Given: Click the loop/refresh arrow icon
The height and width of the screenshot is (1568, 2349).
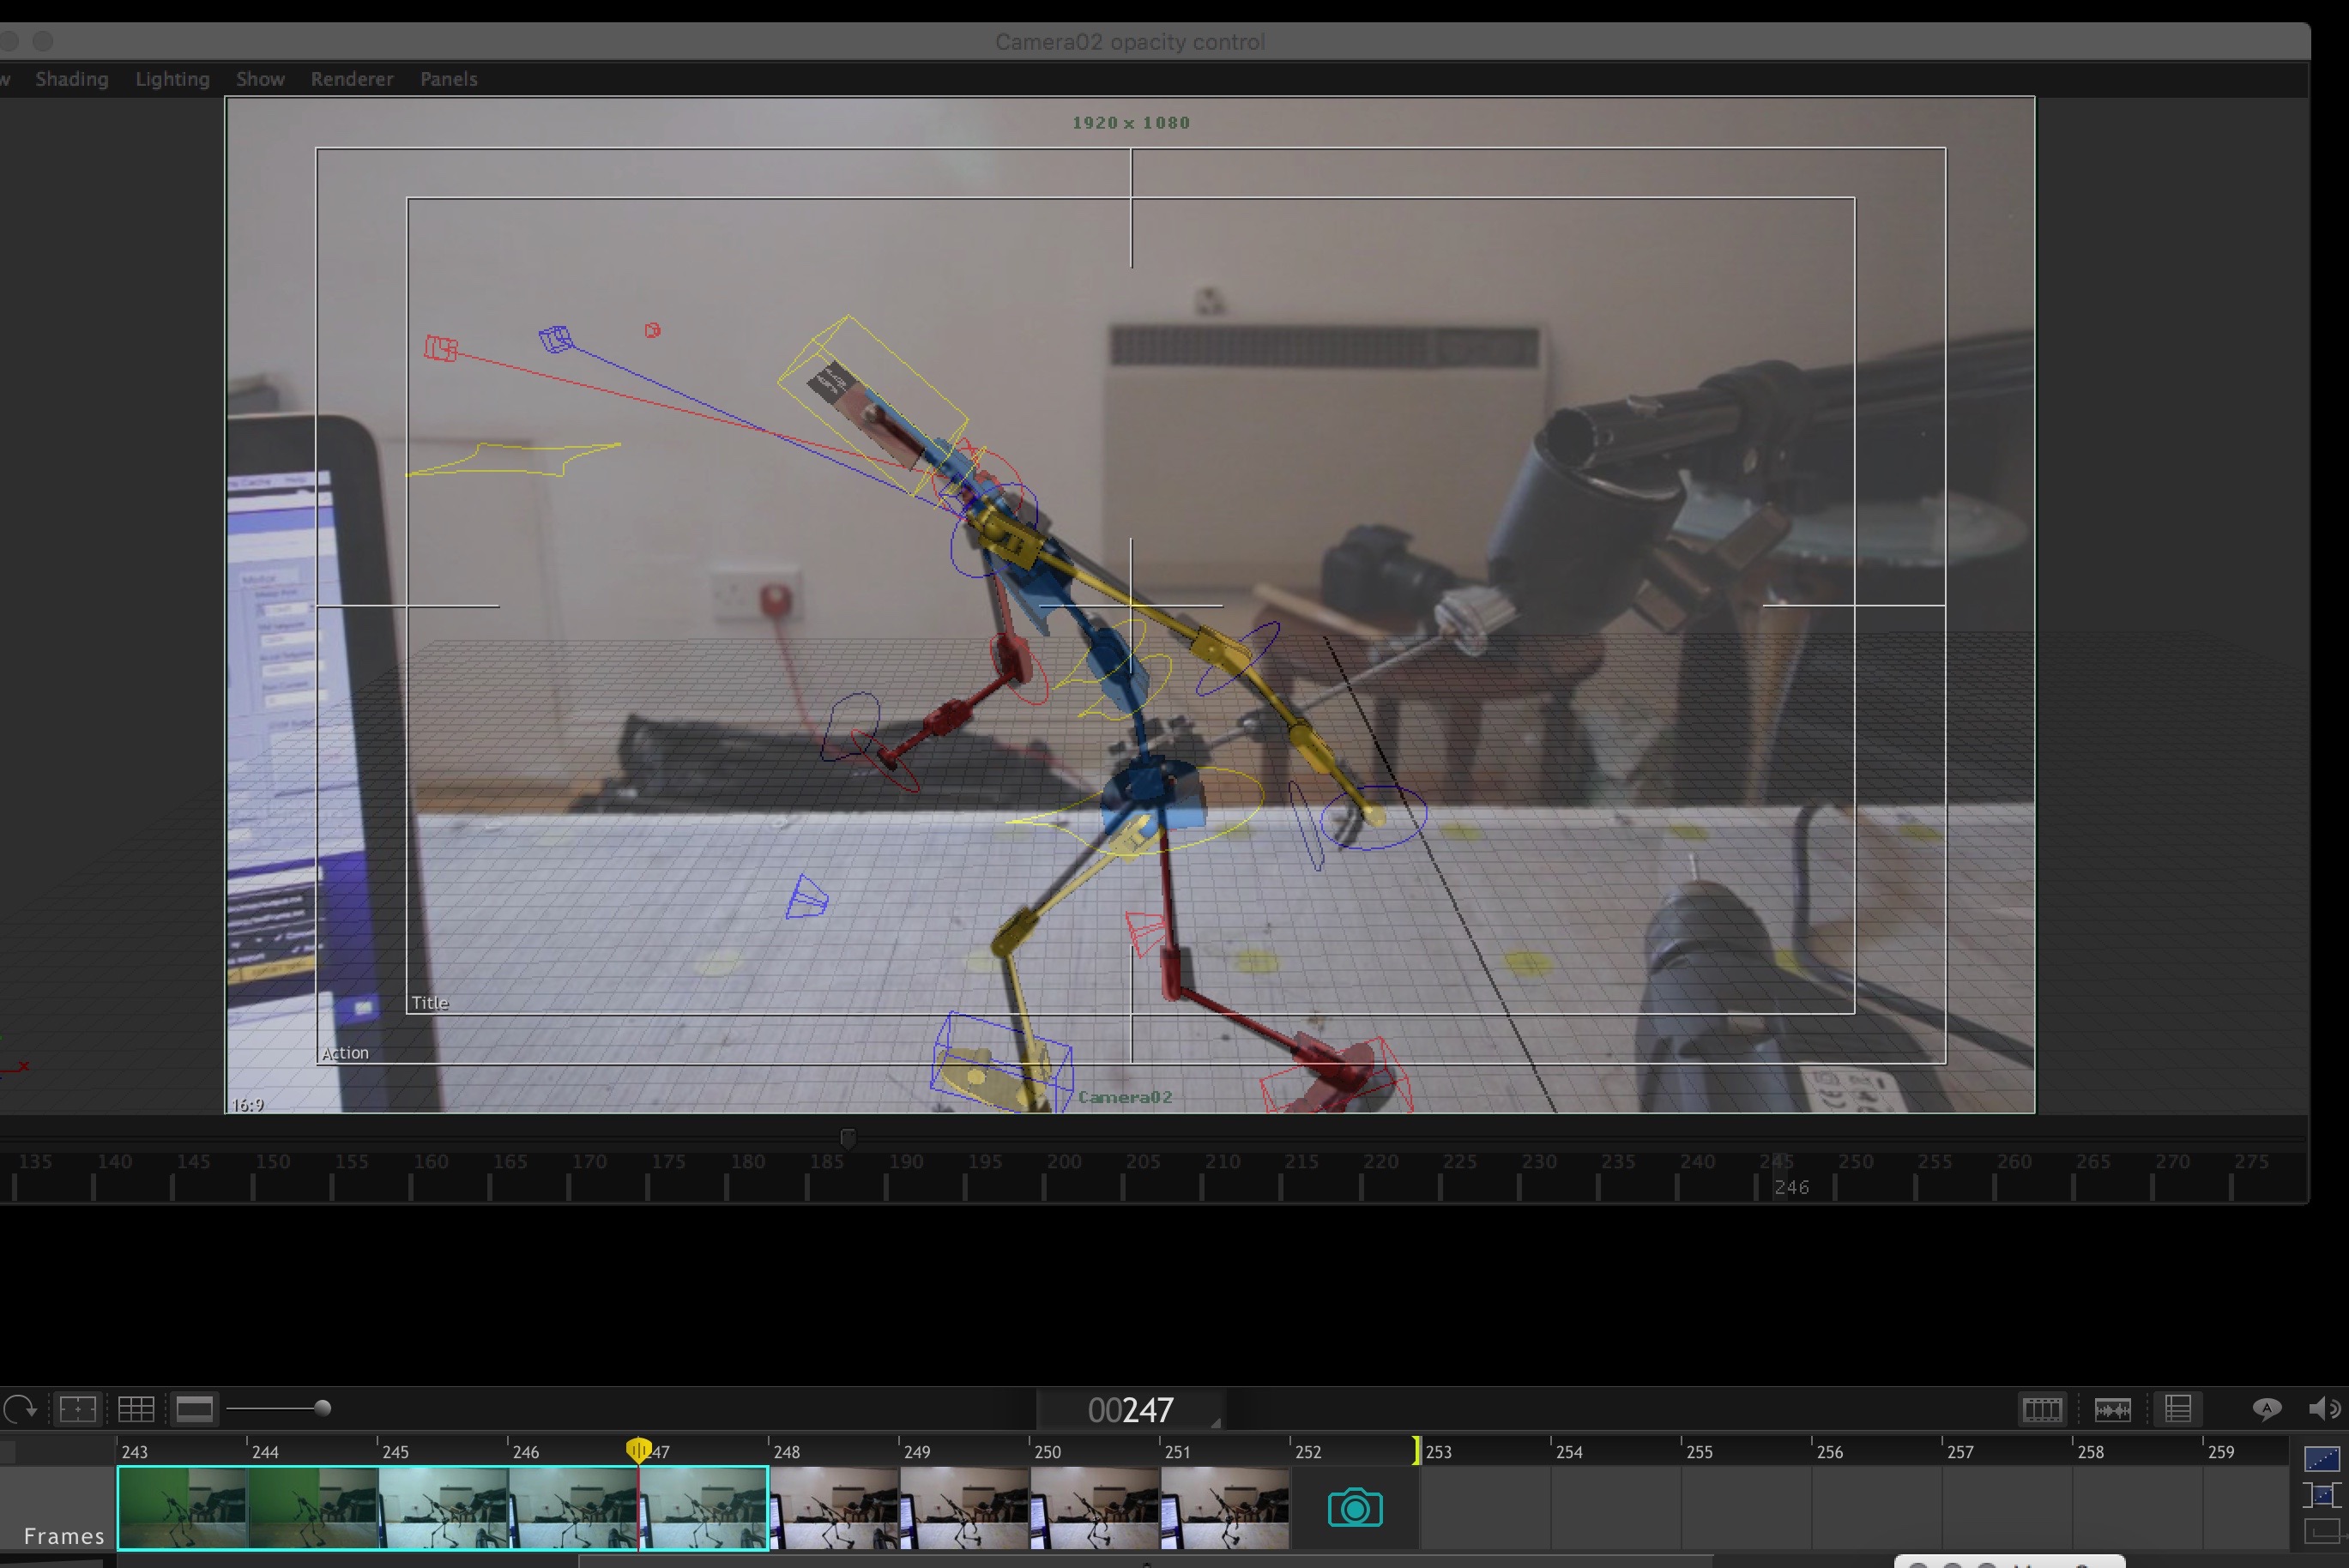Looking at the screenshot, I should pyautogui.click(x=19, y=1409).
